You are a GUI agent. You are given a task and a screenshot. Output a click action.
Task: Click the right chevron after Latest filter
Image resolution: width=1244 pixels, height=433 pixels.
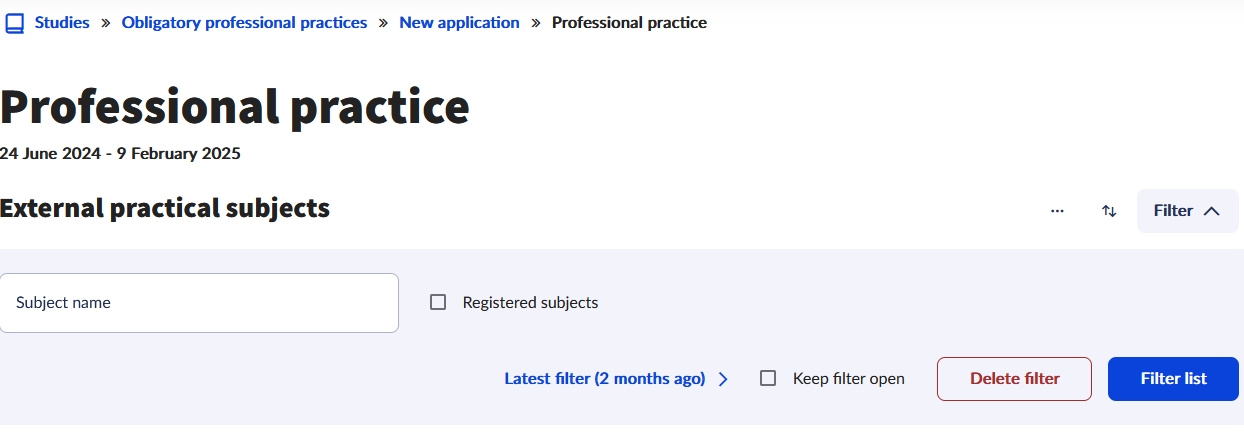[x=723, y=379]
